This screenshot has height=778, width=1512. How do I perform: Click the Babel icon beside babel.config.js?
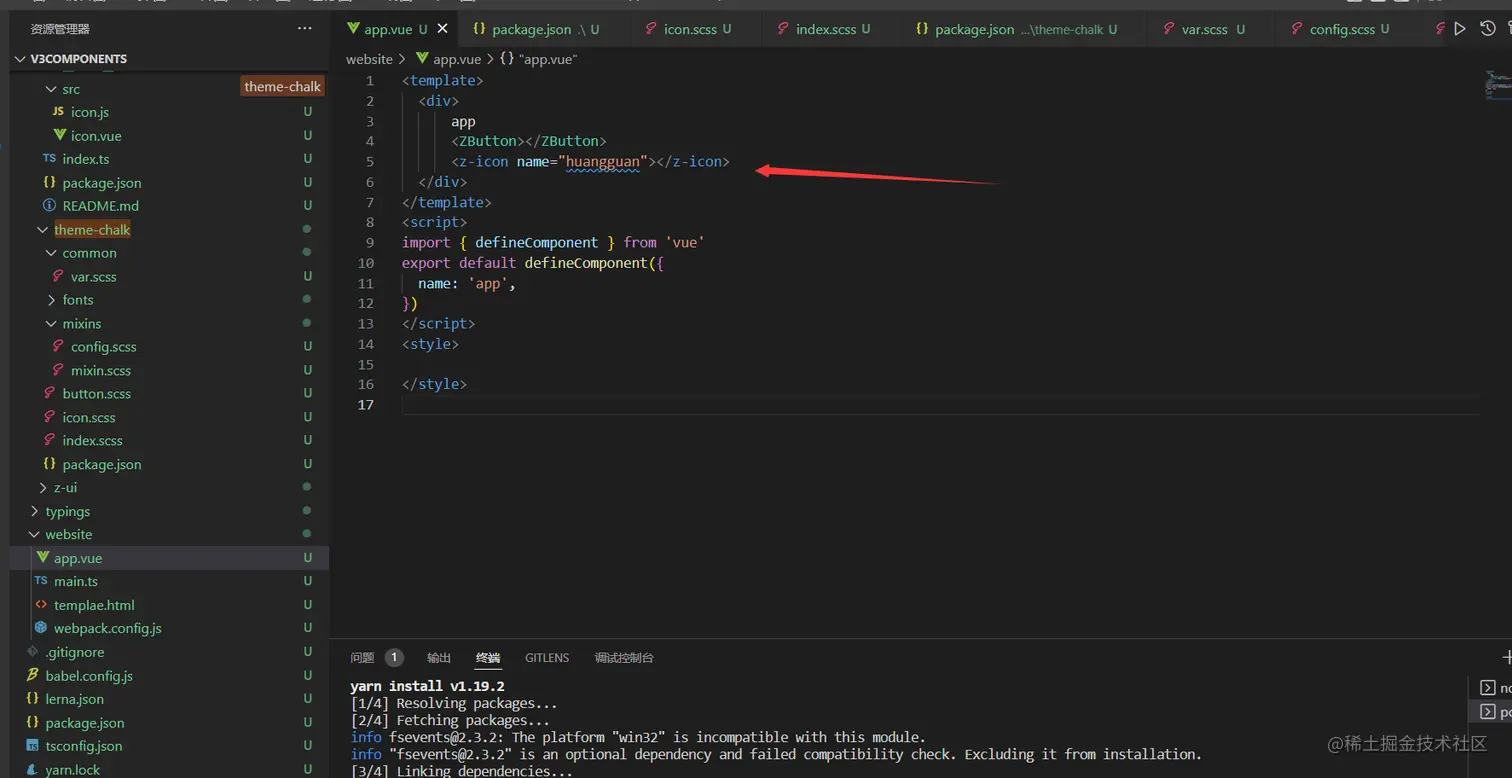point(32,675)
